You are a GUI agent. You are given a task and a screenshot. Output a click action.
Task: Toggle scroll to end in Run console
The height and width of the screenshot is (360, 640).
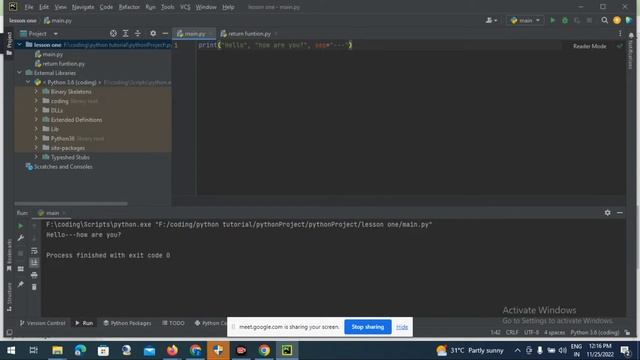(x=34, y=262)
